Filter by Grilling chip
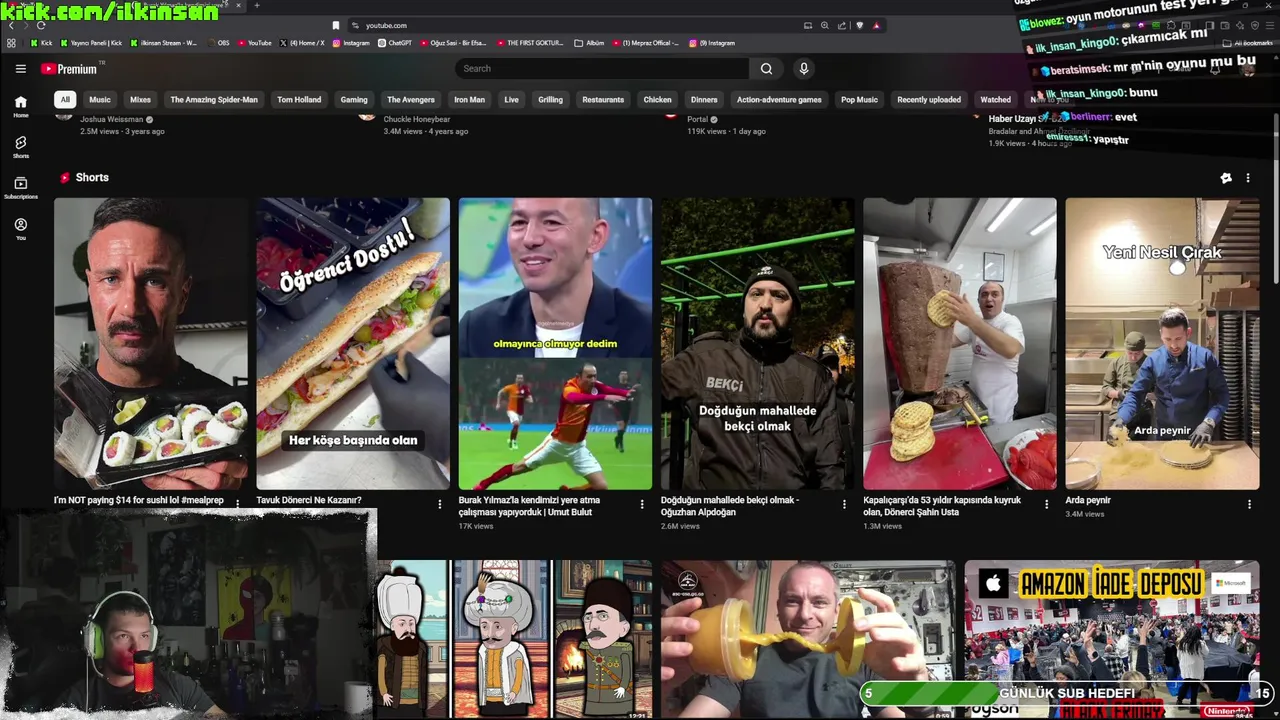 tap(550, 100)
